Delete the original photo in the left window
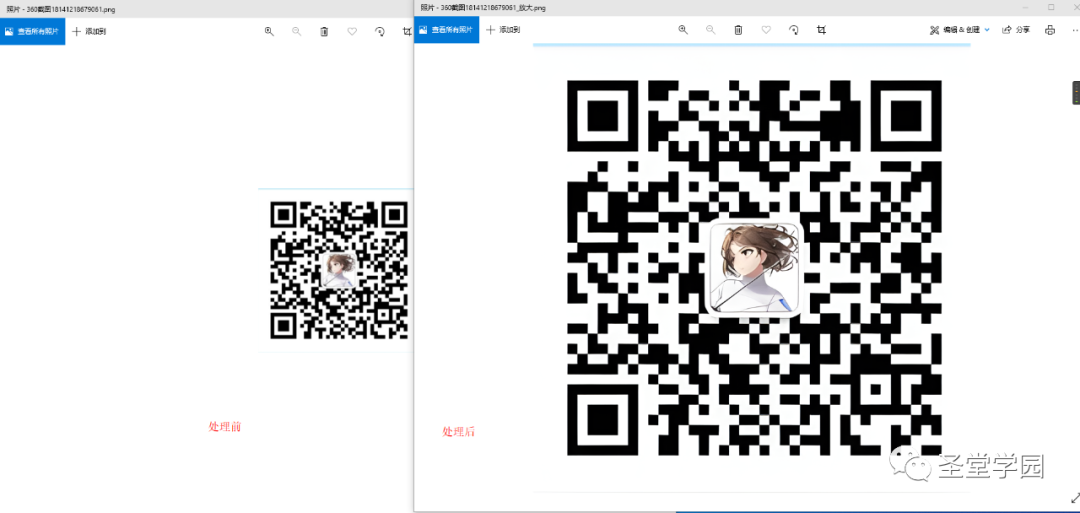Viewport: 1080px width, 513px height. pyautogui.click(x=324, y=31)
